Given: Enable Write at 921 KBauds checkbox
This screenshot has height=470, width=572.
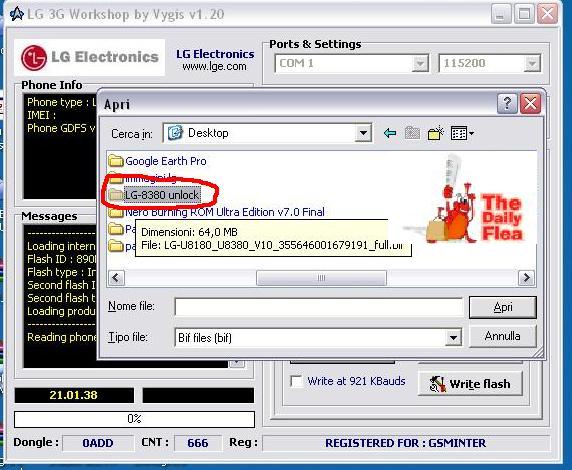Looking at the screenshot, I should [x=296, y=381].
